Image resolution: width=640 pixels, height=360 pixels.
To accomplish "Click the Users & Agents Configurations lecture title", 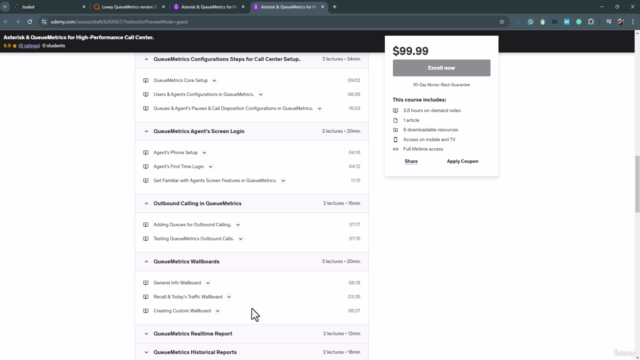I will 204,94.
